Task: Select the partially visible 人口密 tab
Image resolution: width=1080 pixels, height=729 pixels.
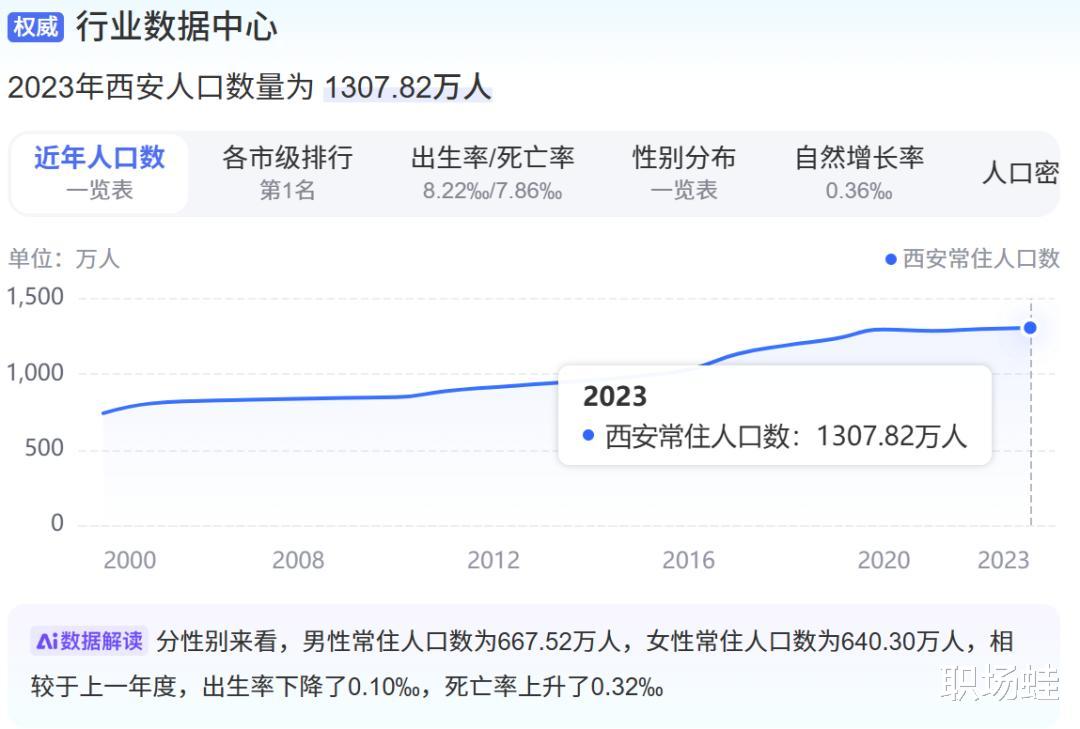Action: point(1020,172)
